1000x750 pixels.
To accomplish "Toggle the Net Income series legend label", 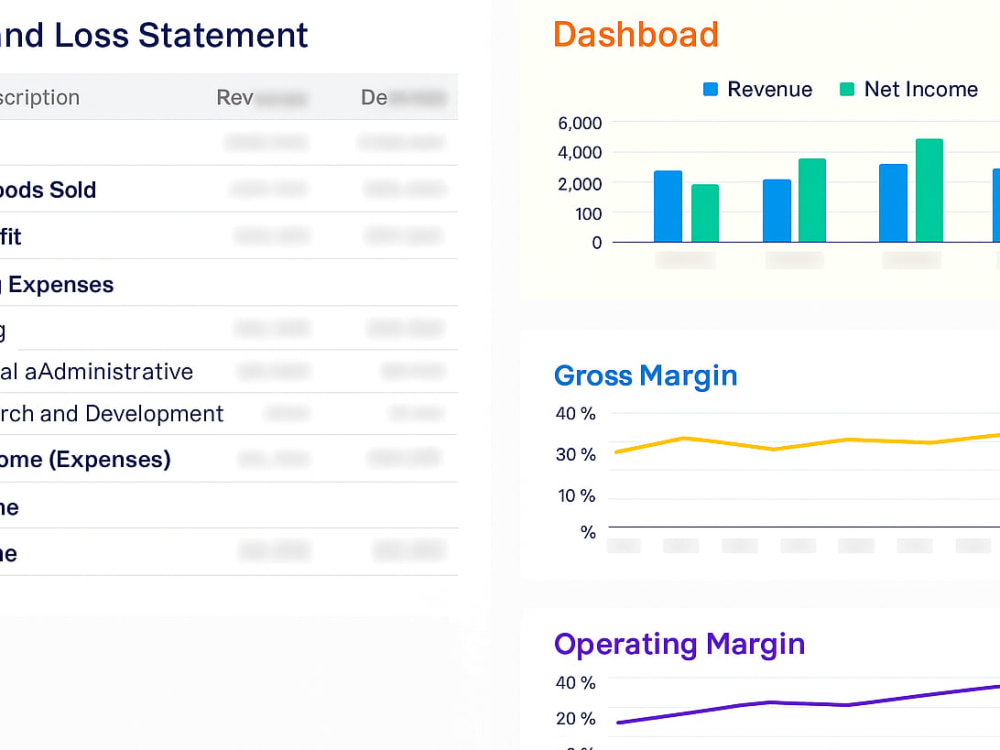I will 920,90.
